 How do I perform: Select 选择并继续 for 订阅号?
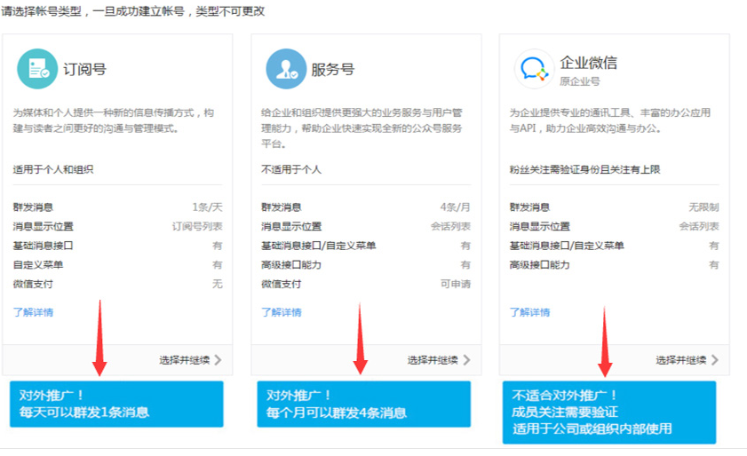pos(183,360)
